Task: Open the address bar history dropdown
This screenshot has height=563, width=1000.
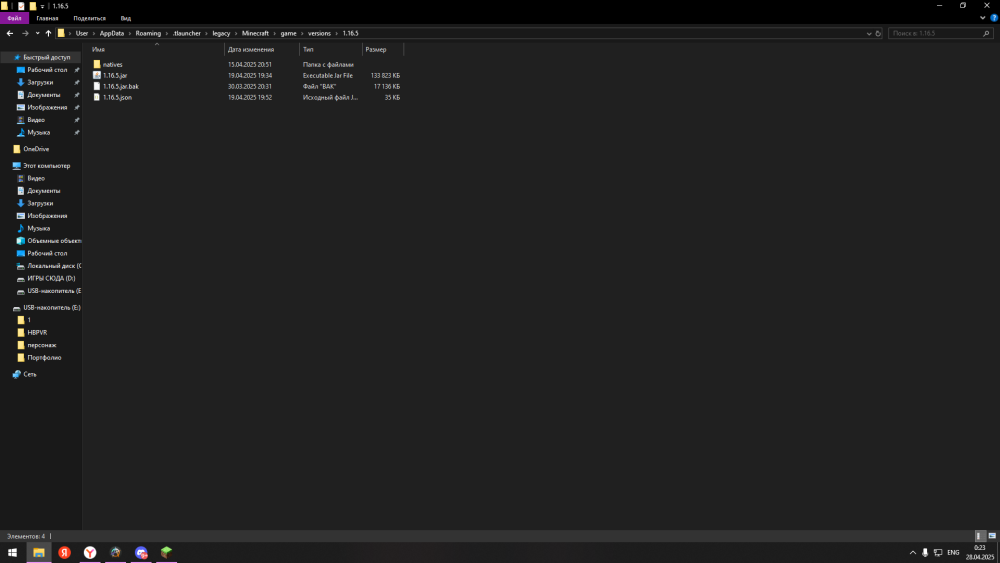Action: click(869, 33)
